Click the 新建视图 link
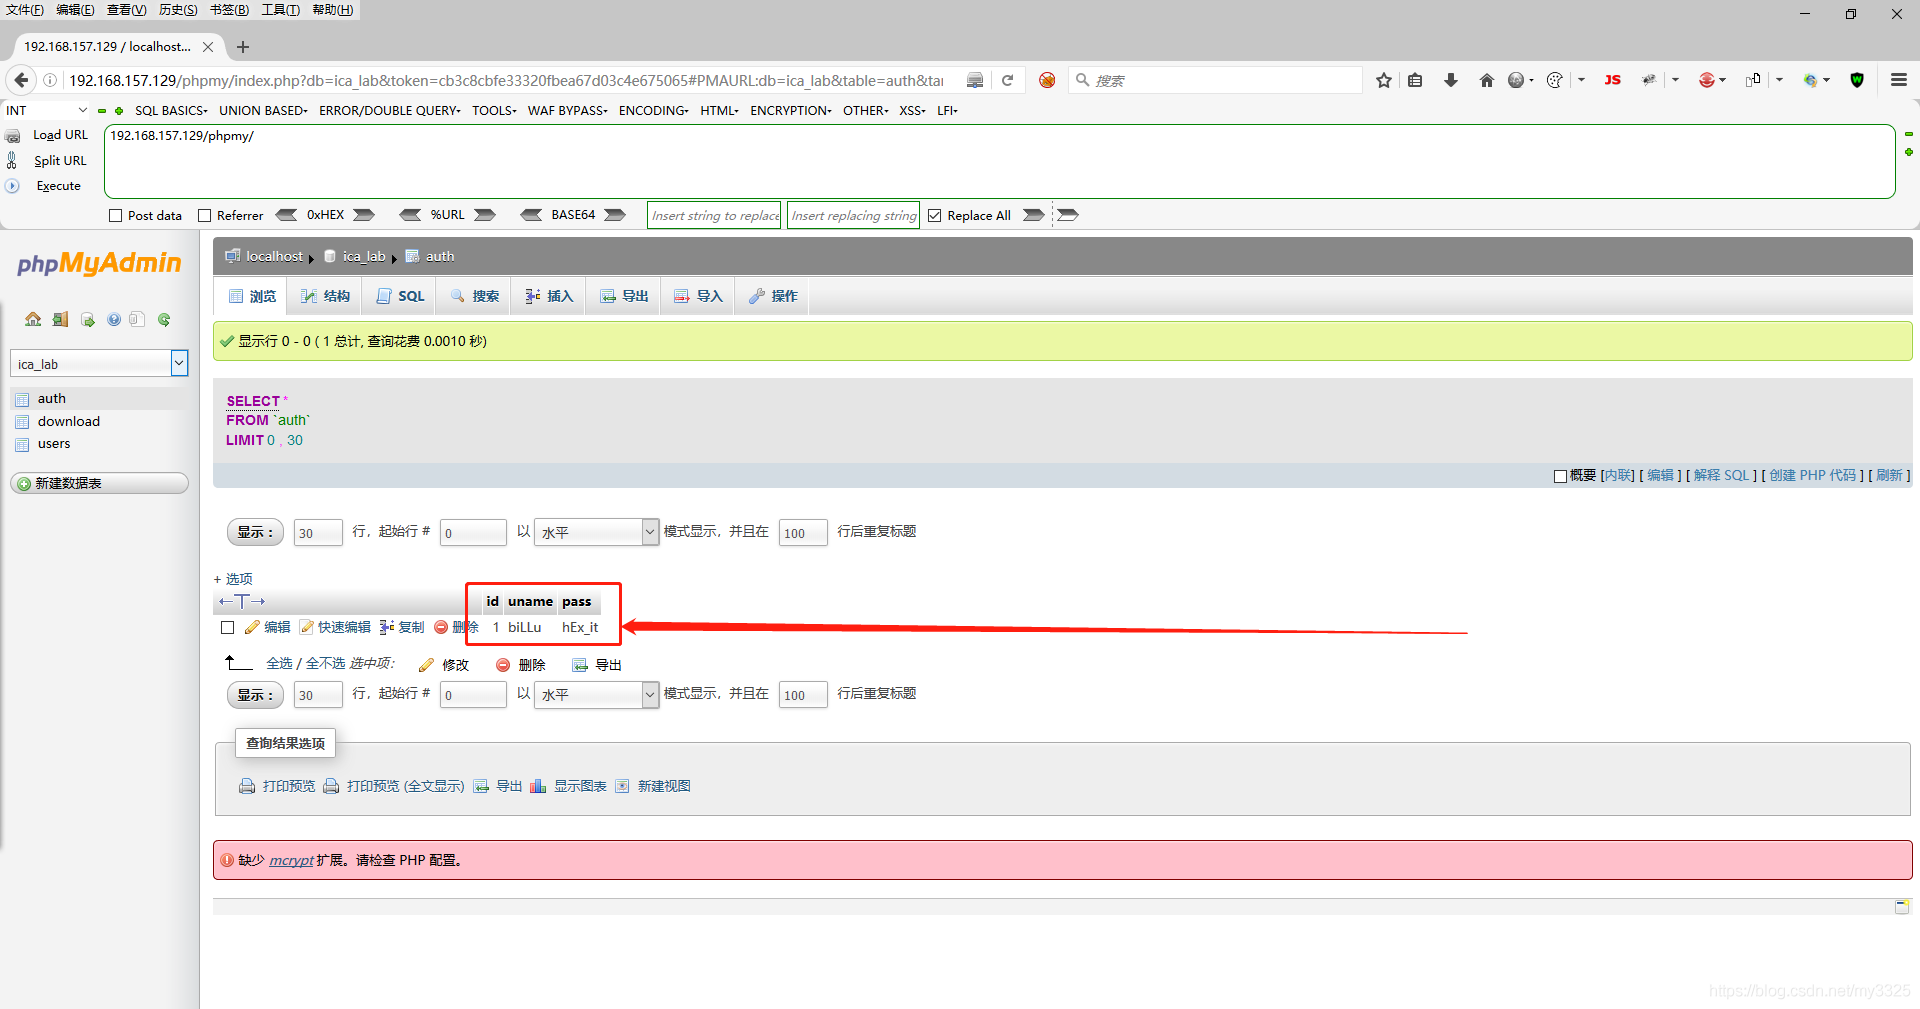The image size is (1920, 1009). click(664, 786)
